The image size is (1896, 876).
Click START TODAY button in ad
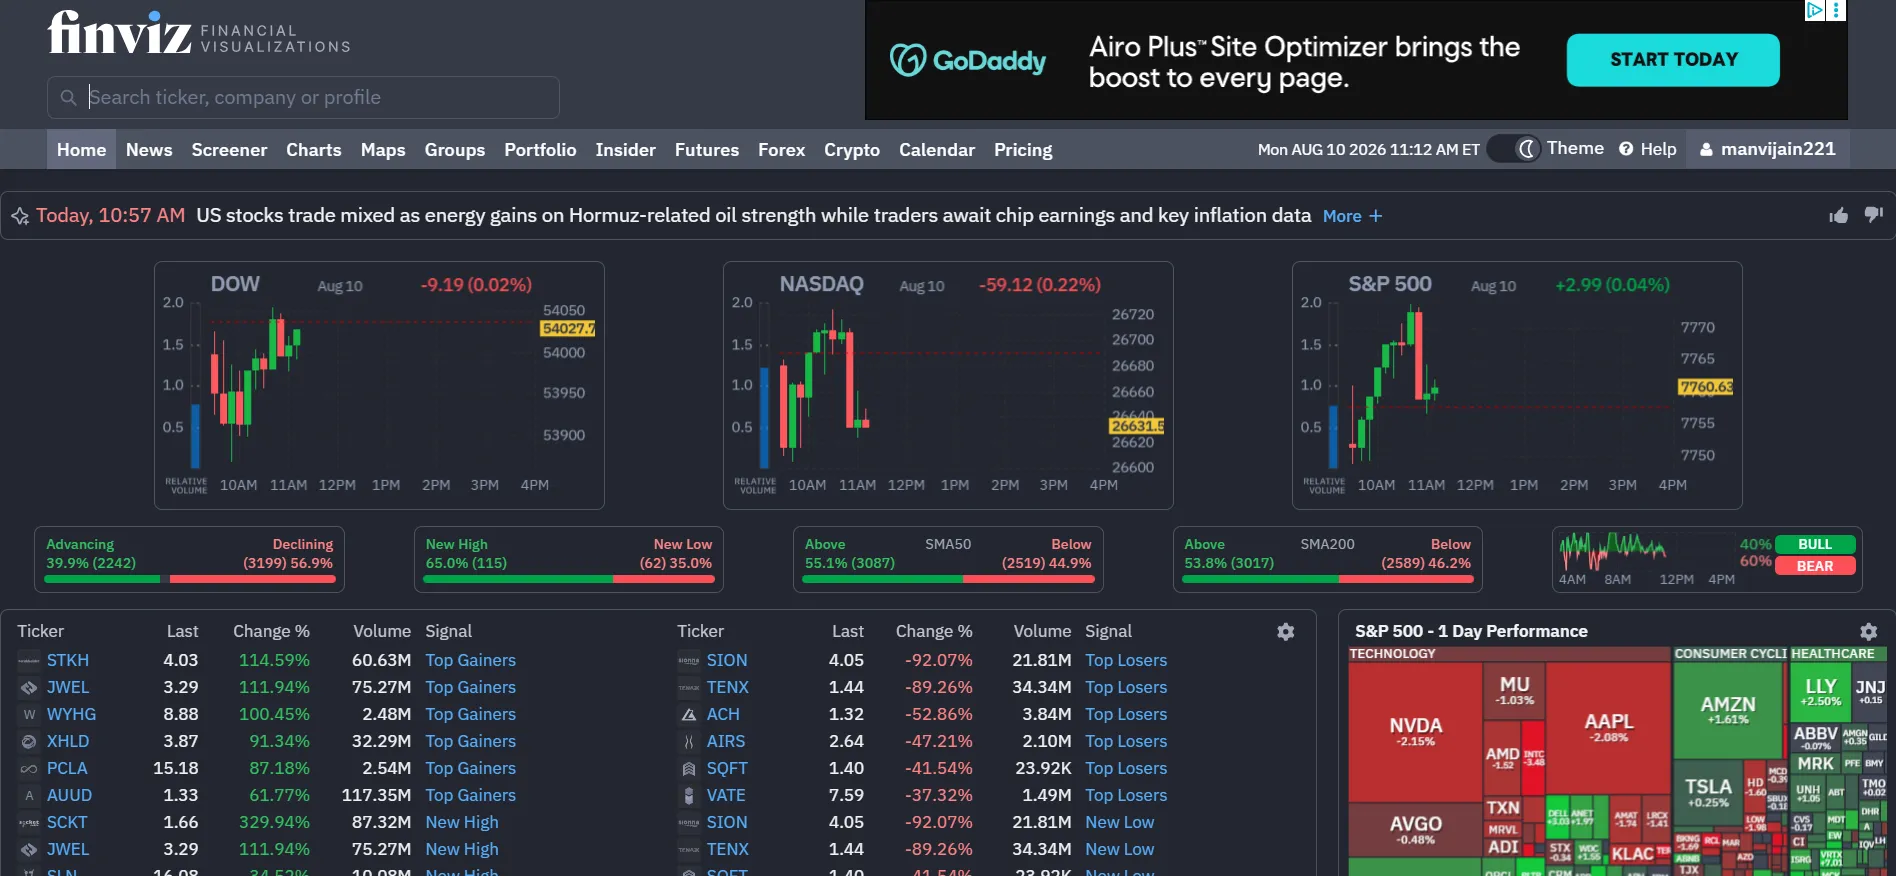(1673, 60)
